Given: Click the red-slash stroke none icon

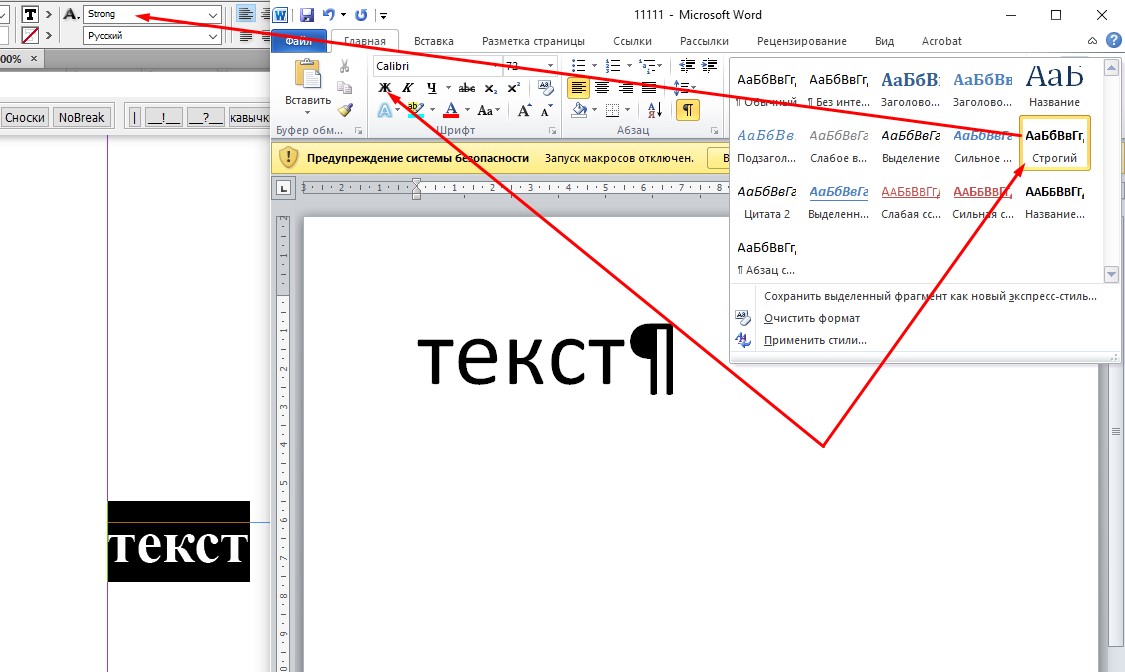Looking at the screenshot, I should coord(30,35).
